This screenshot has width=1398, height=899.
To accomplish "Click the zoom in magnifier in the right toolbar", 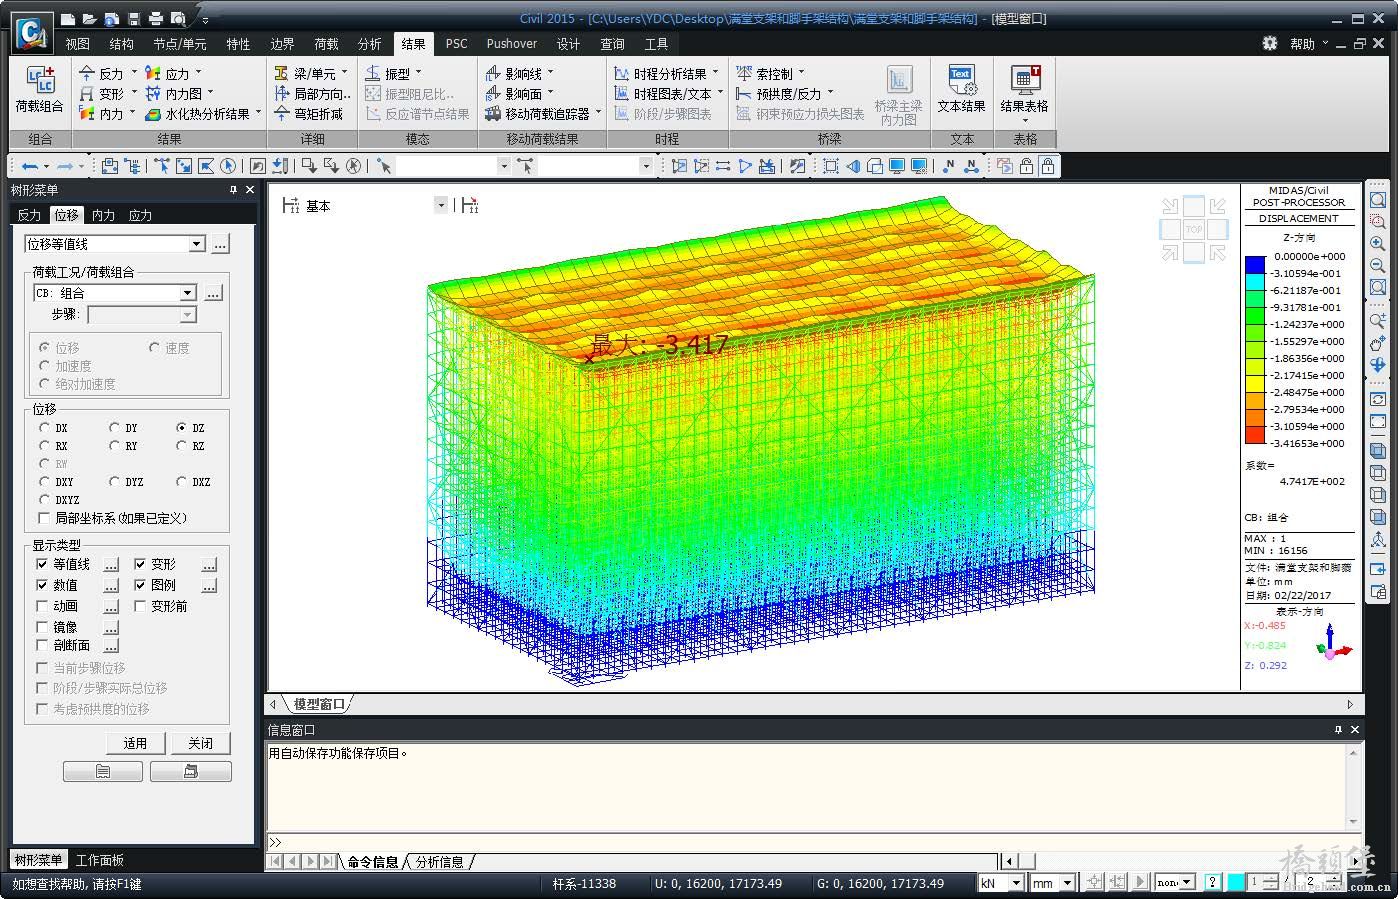I will point(1378,243).
